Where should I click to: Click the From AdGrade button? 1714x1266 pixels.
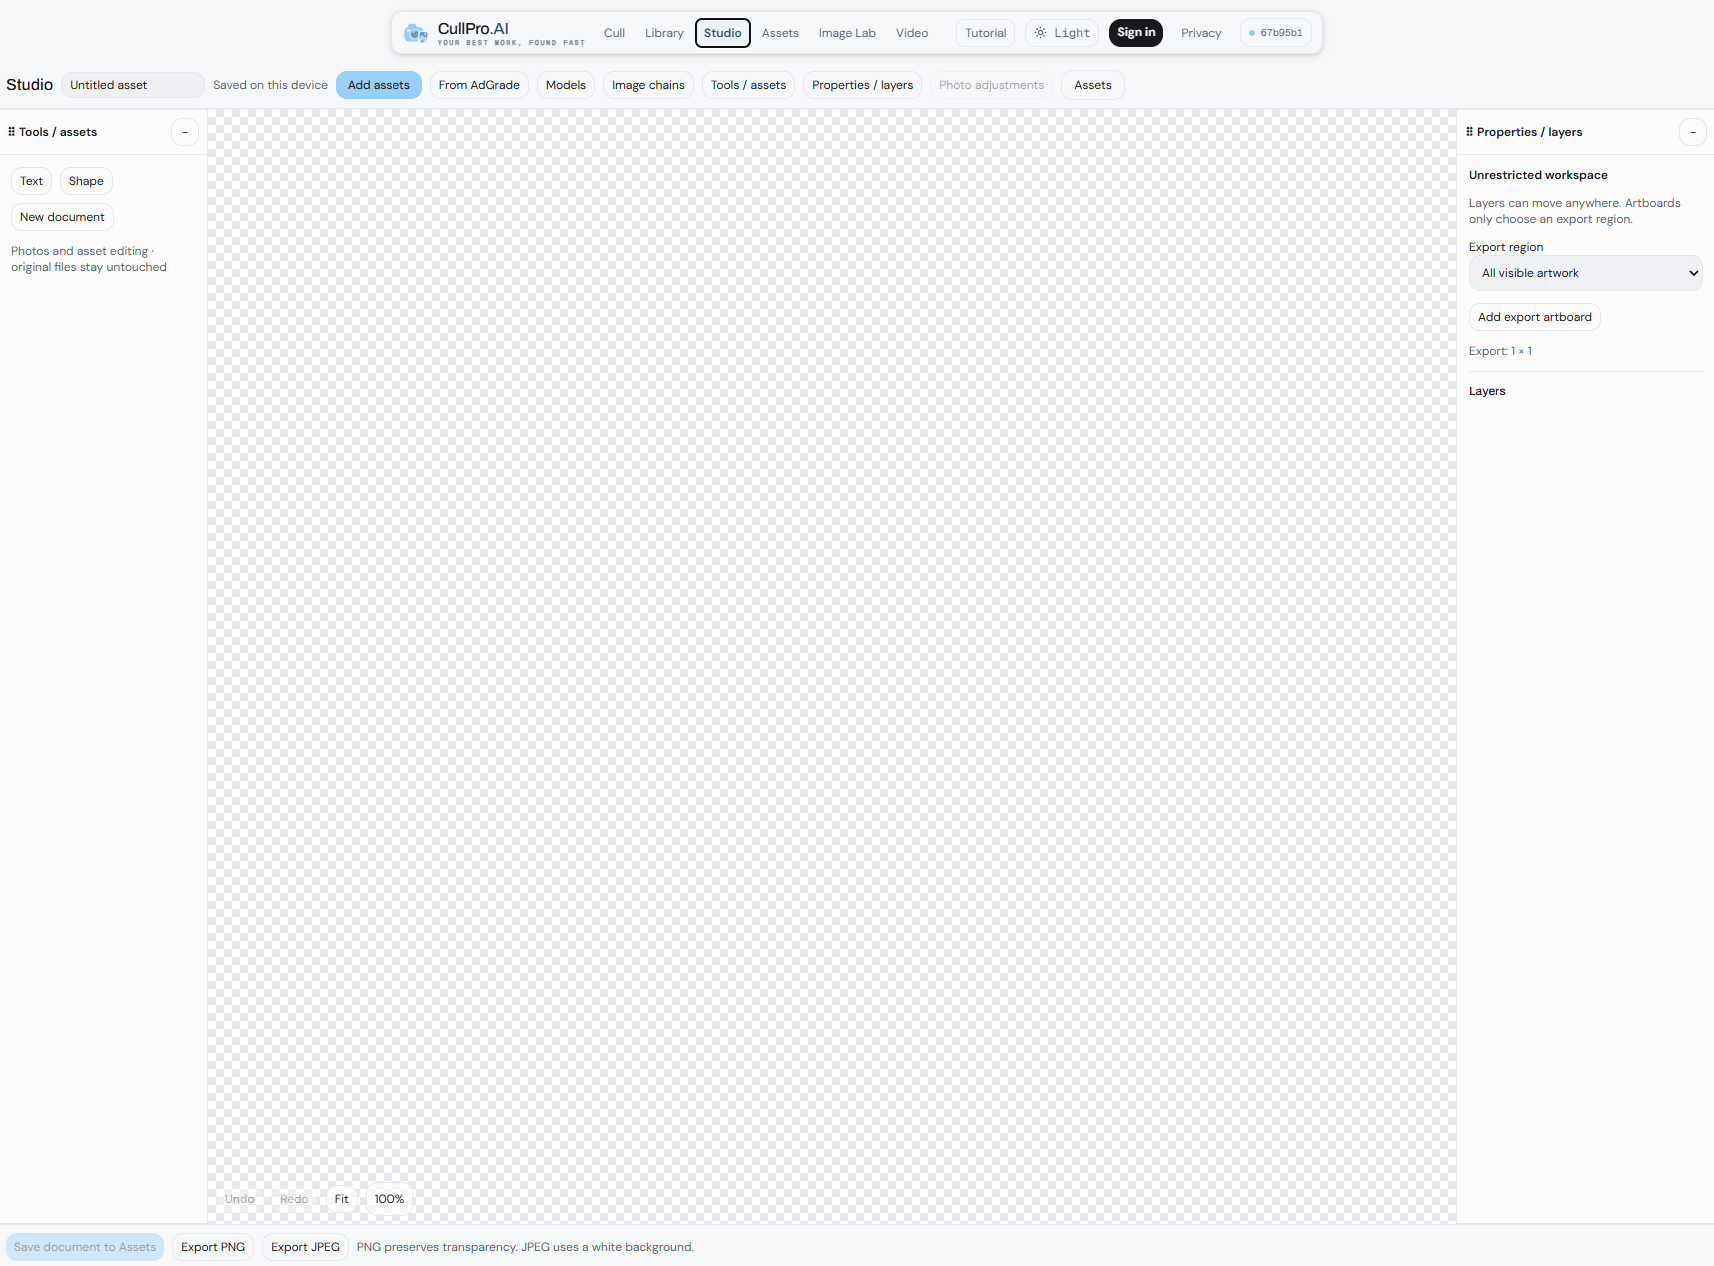479,85
